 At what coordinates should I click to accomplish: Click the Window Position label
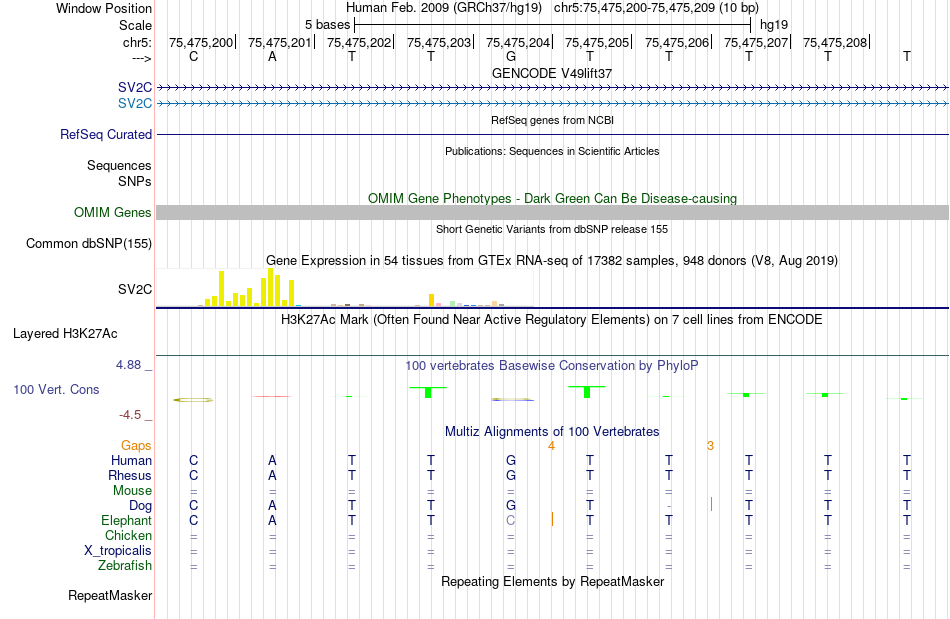[104, 8]
